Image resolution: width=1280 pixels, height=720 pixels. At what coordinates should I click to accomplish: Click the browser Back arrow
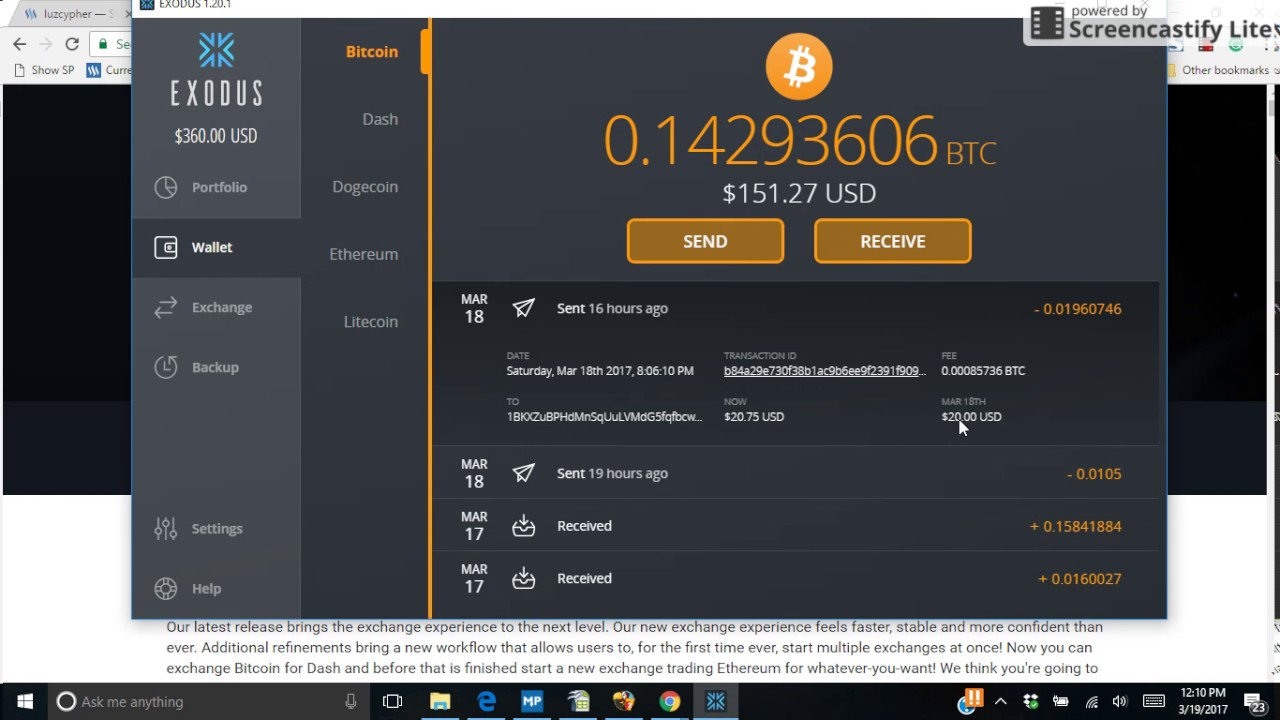click(x=19, y=44)
